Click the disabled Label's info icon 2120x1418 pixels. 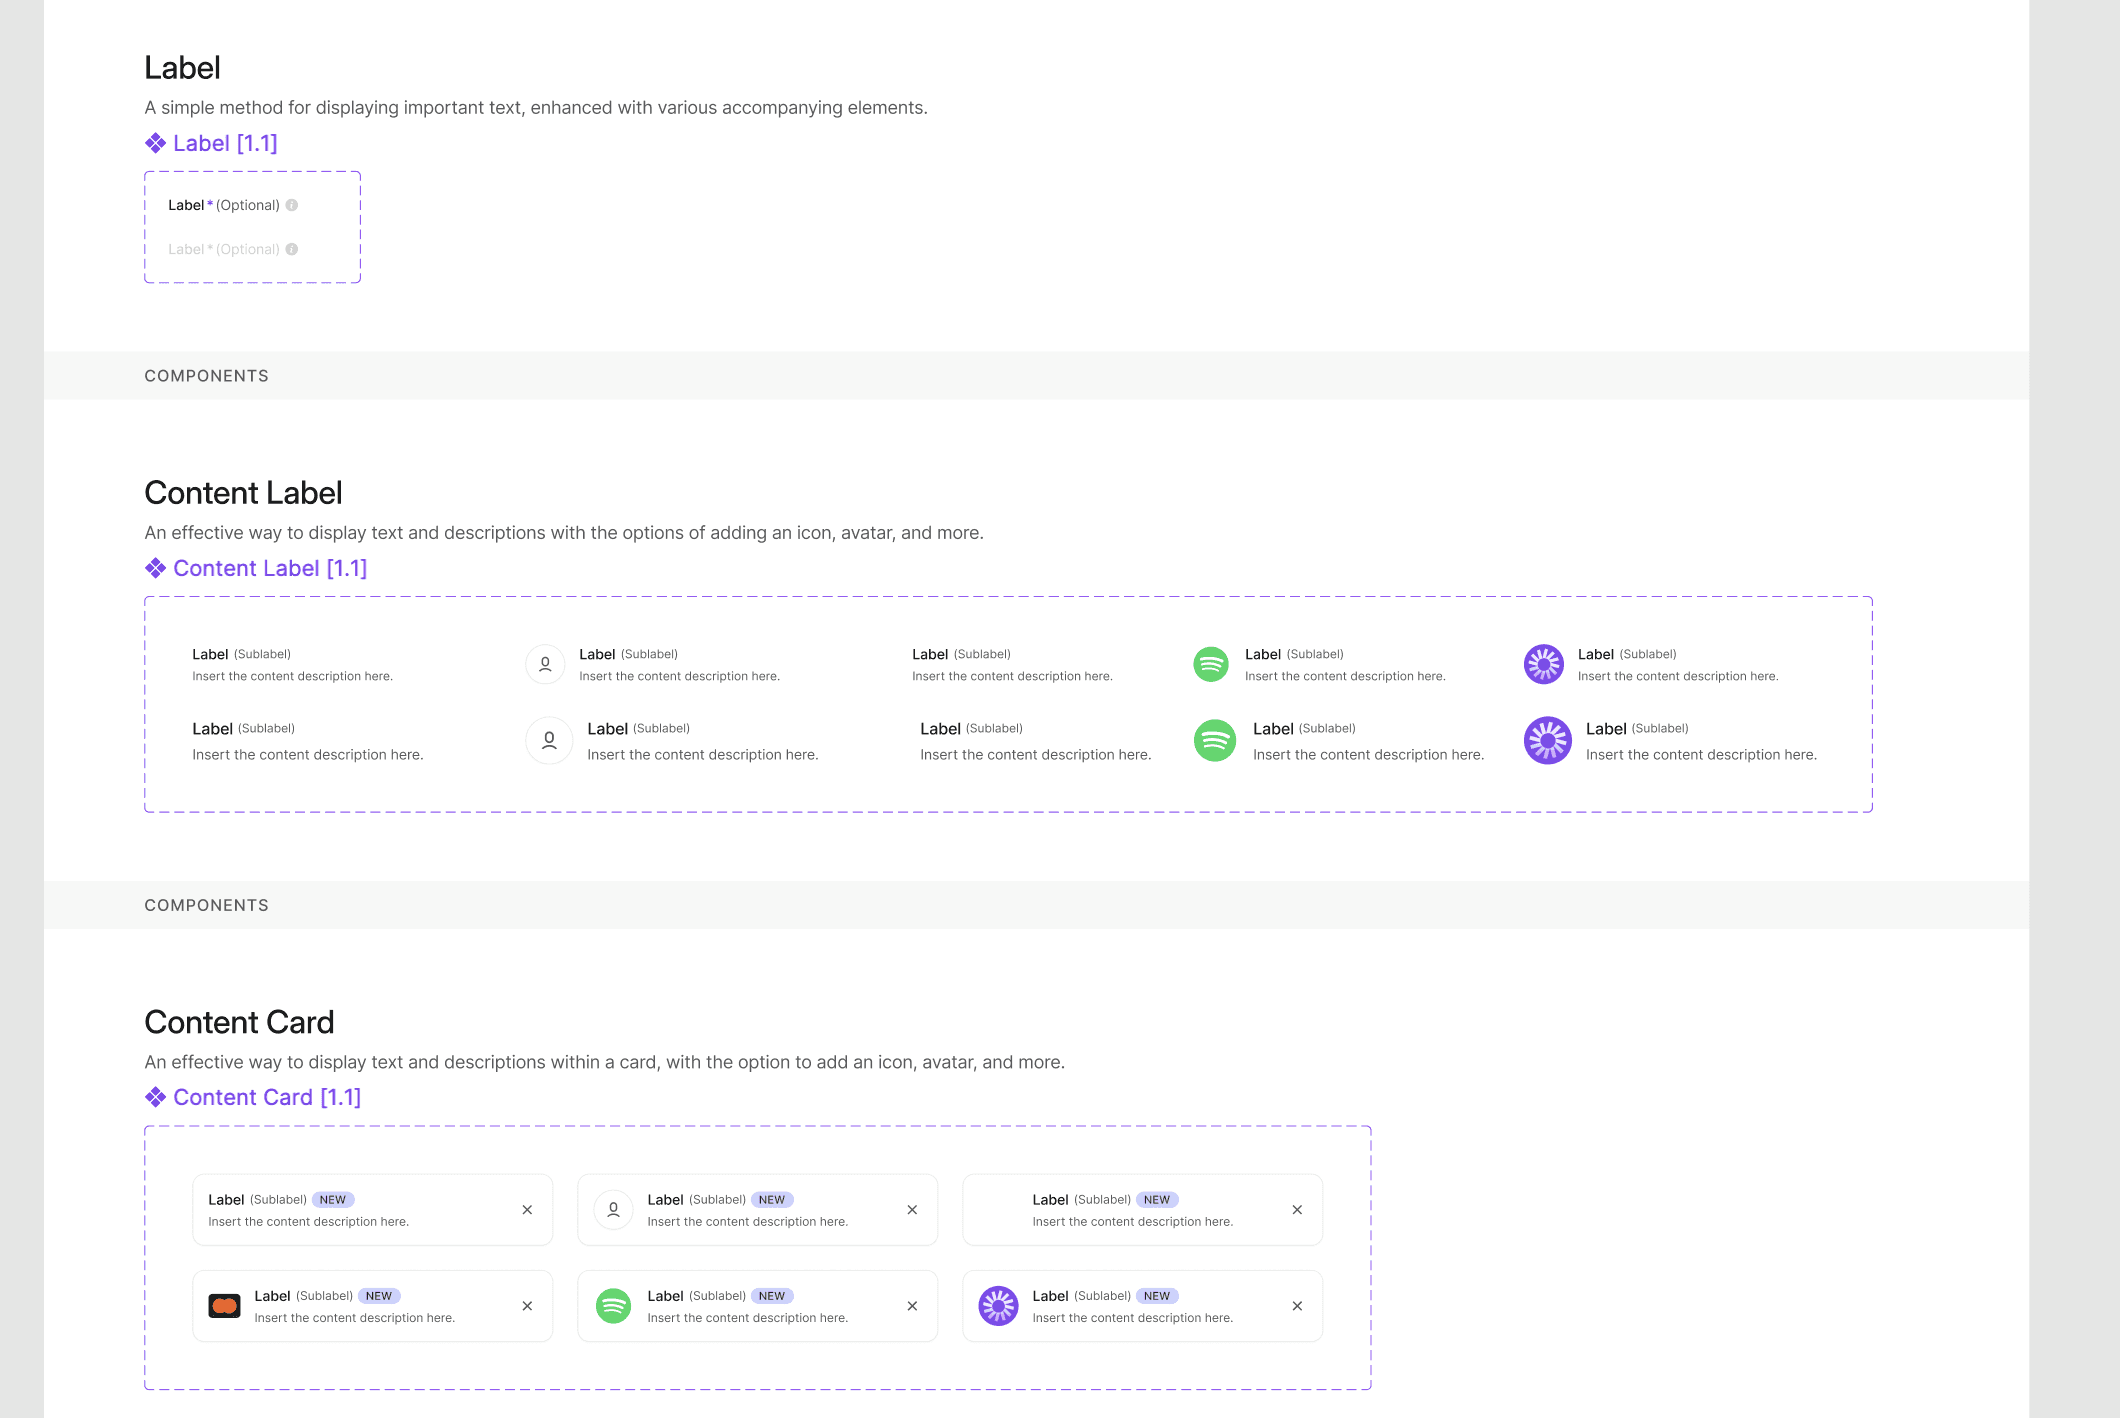click(x=292, y=249)
